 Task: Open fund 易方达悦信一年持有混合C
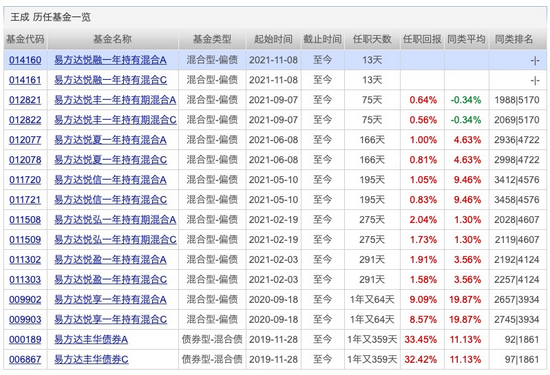pyautogui.click(x=110, y=200)
